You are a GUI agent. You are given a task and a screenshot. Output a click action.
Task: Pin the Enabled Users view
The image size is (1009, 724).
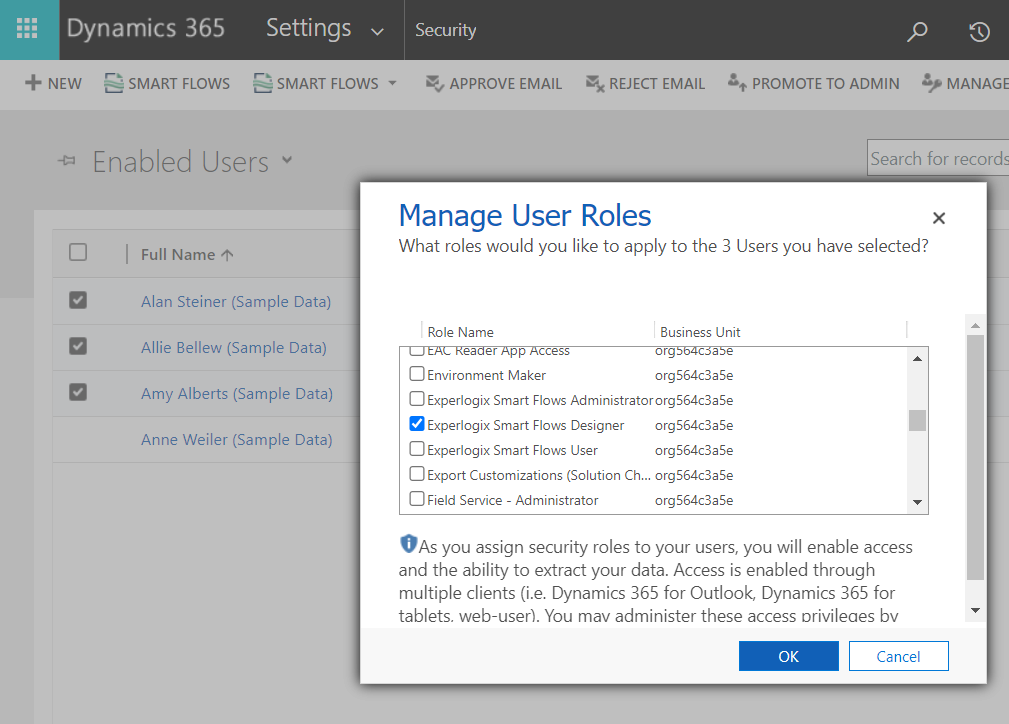point(66,161)
